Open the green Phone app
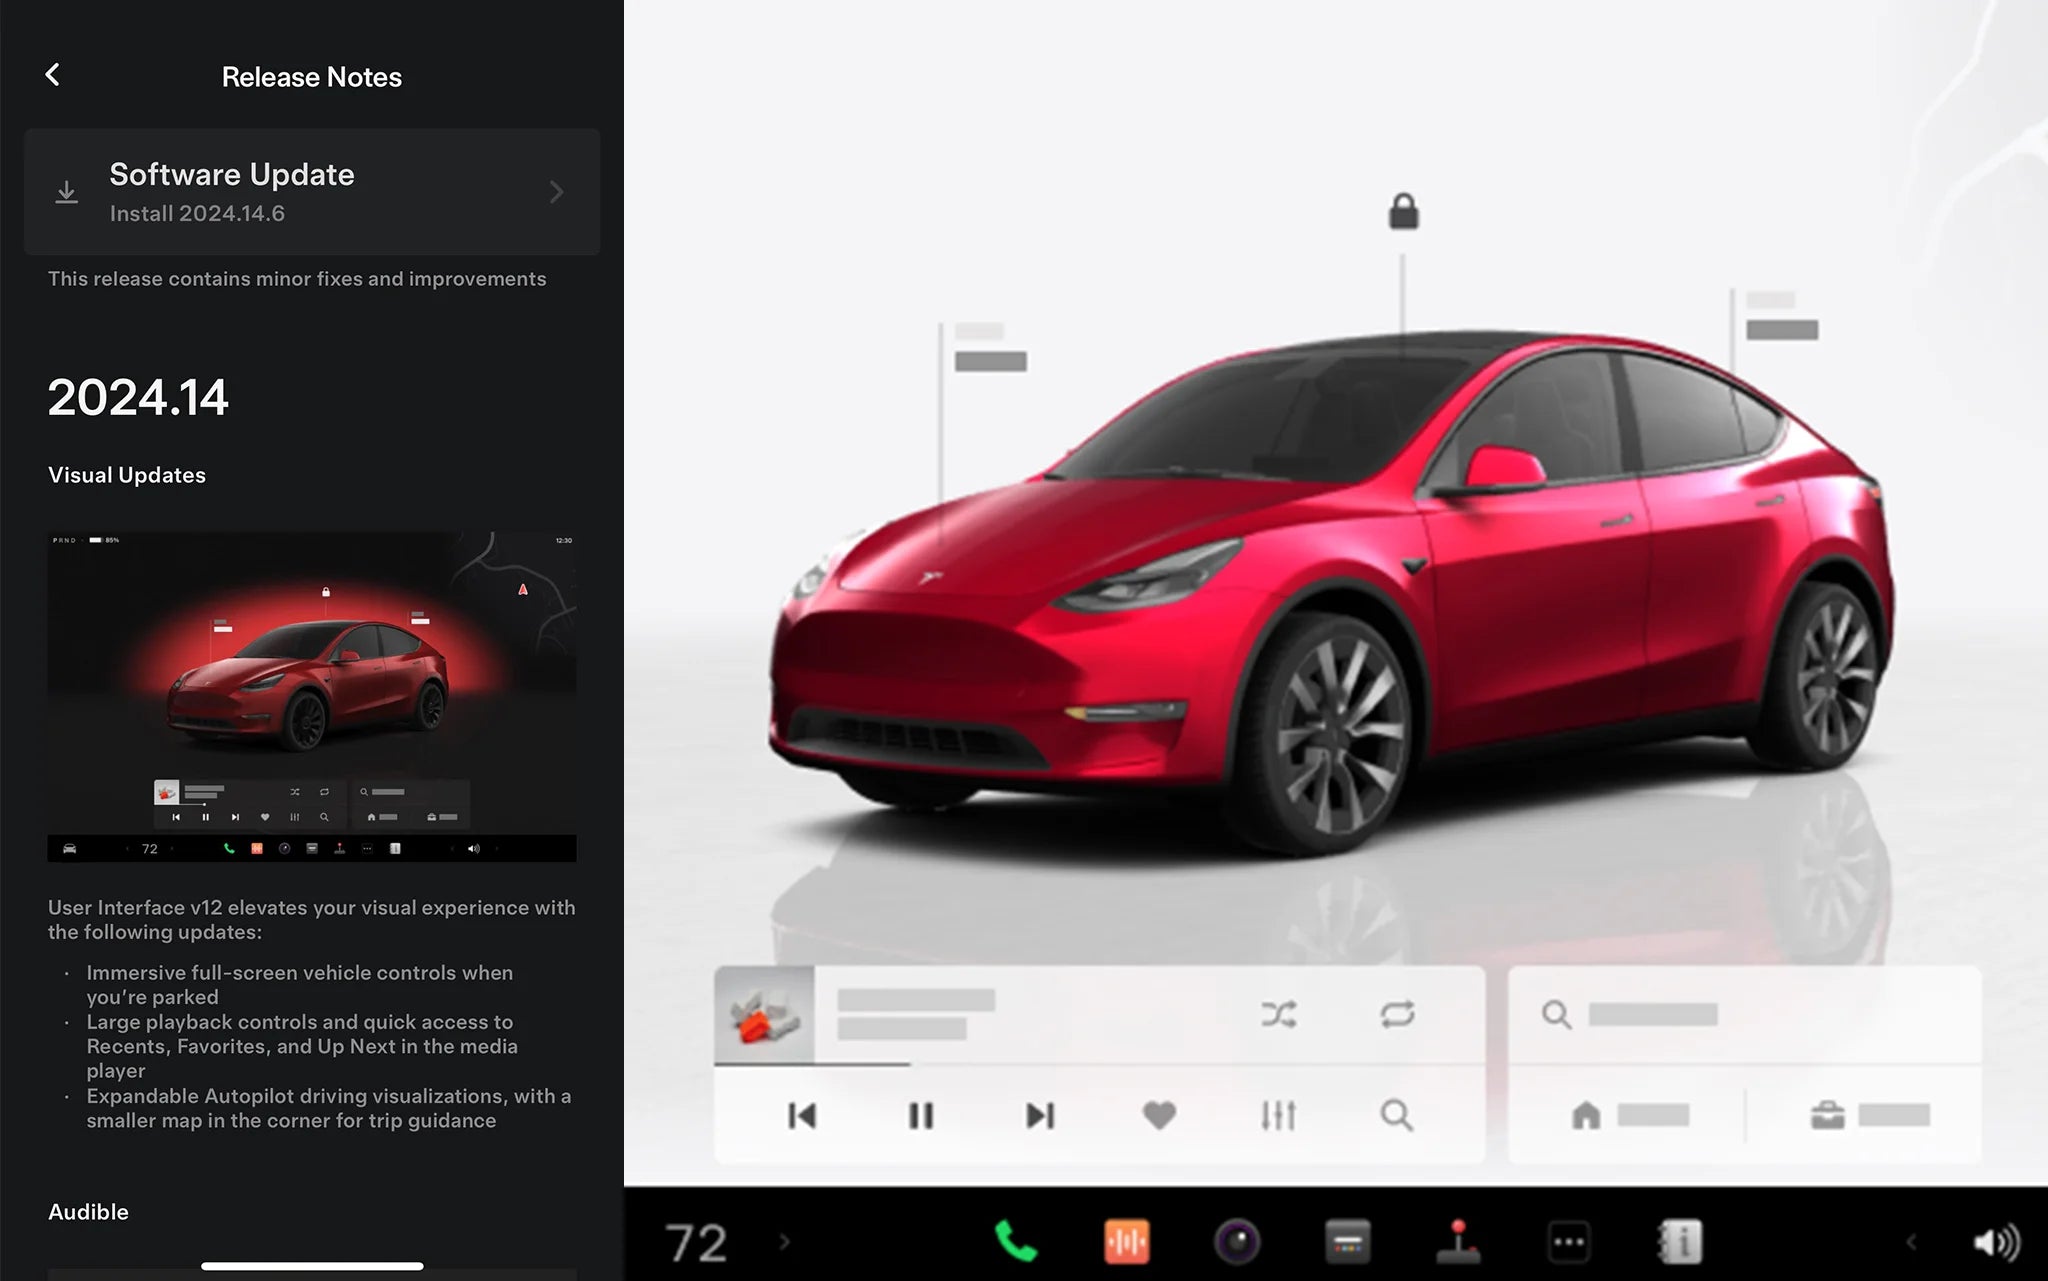The height and width of the screenshot is (1281, 2048). click(x=1016, y=1242)
